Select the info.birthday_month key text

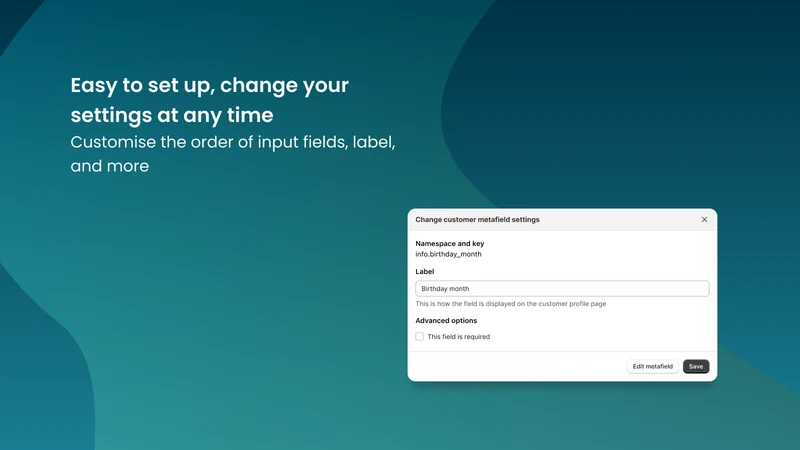(448, 254)
